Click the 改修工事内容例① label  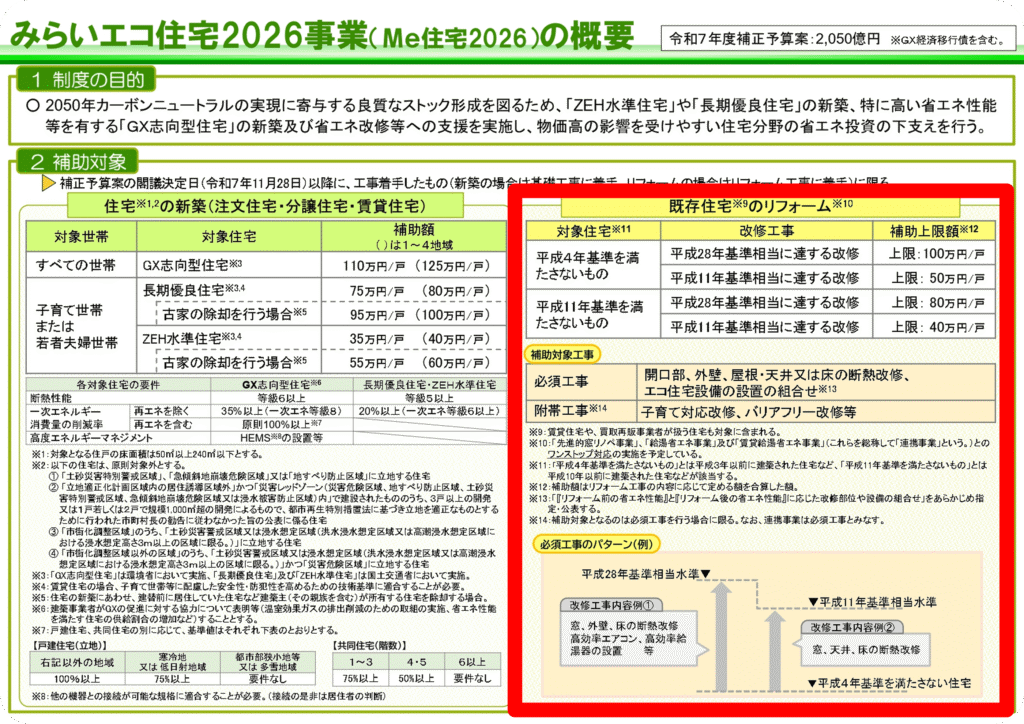[x=612, y=605]
